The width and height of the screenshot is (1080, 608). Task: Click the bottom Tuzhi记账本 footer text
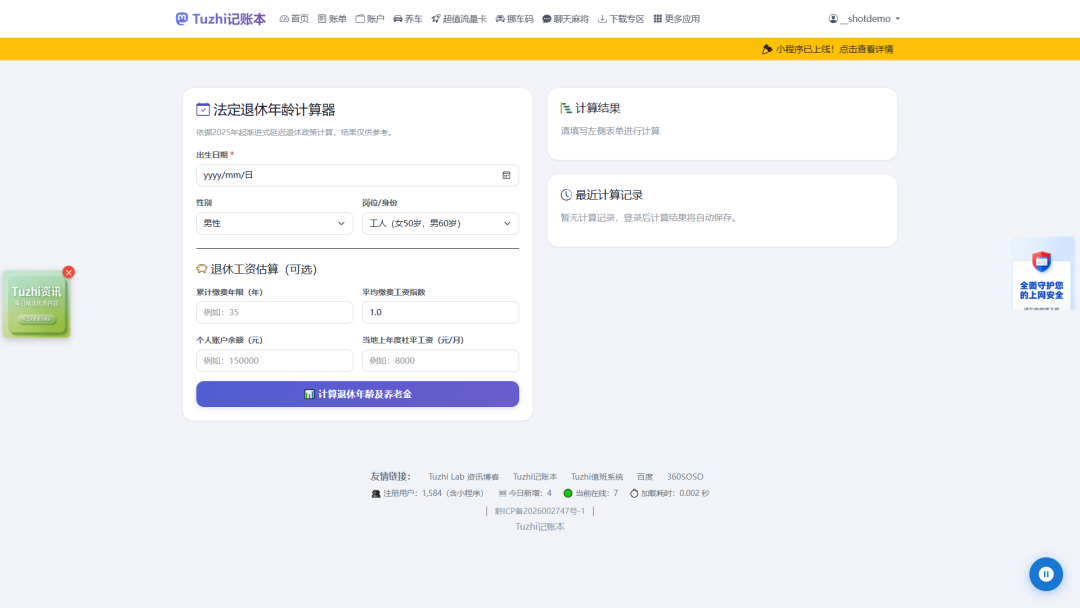540,527
